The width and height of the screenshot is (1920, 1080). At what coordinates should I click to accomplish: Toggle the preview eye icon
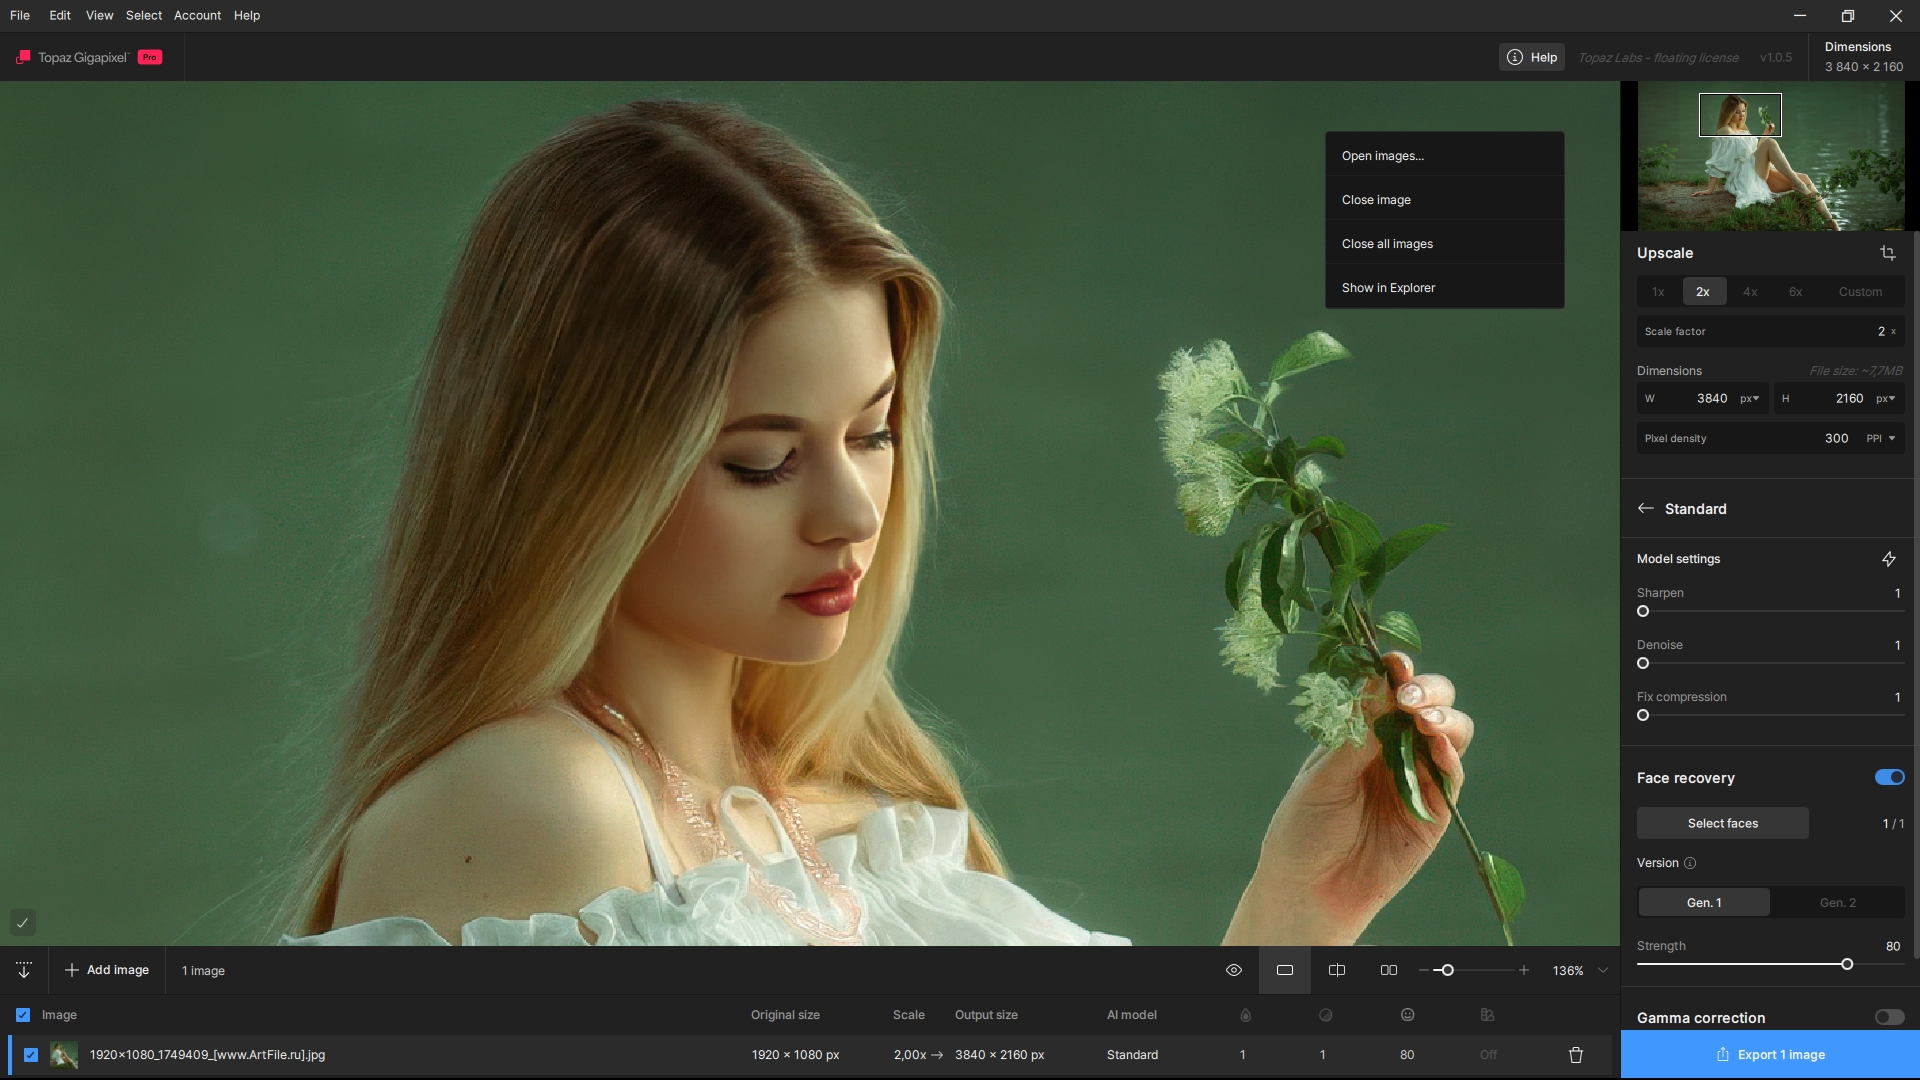[x=1234, y=970]
